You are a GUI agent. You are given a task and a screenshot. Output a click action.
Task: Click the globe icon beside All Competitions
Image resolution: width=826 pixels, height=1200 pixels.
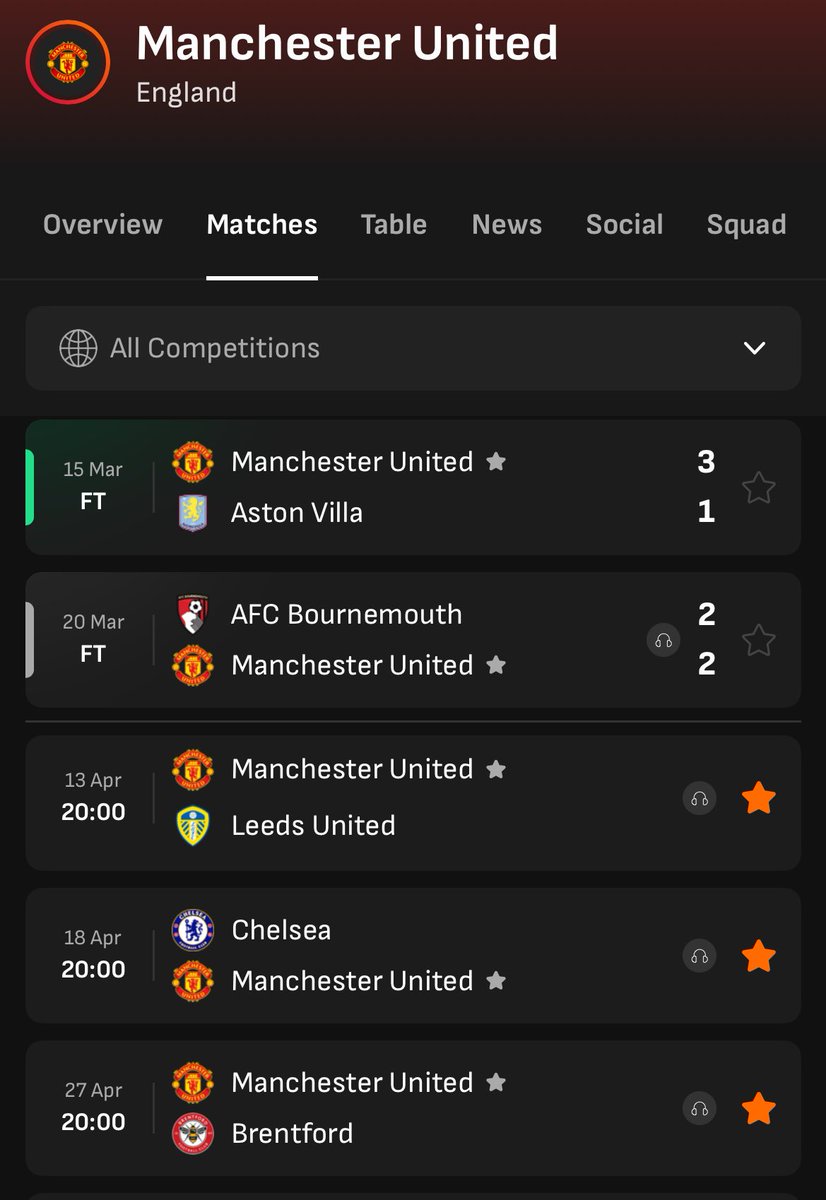pos(78,348)
